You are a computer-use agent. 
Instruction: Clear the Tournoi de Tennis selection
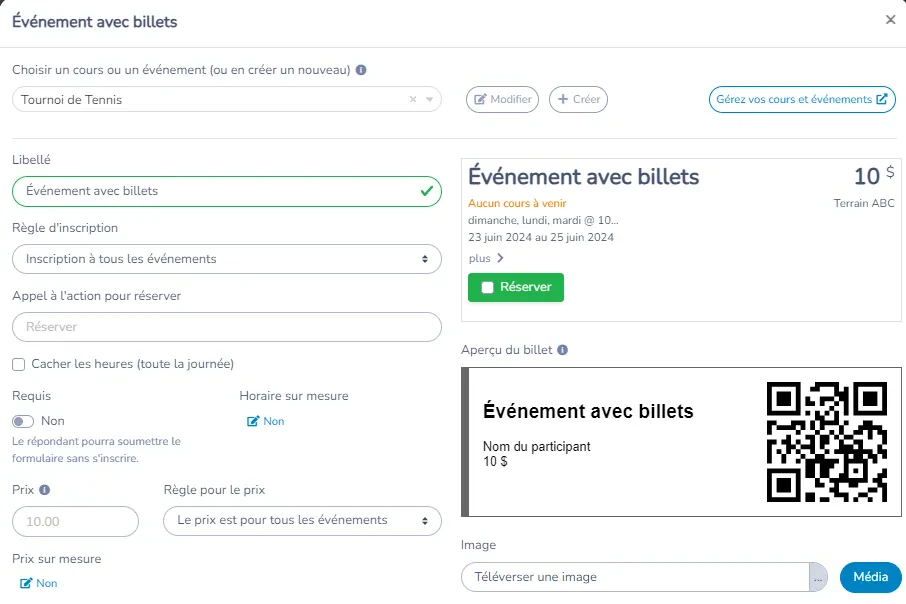(x=413, y=99)
